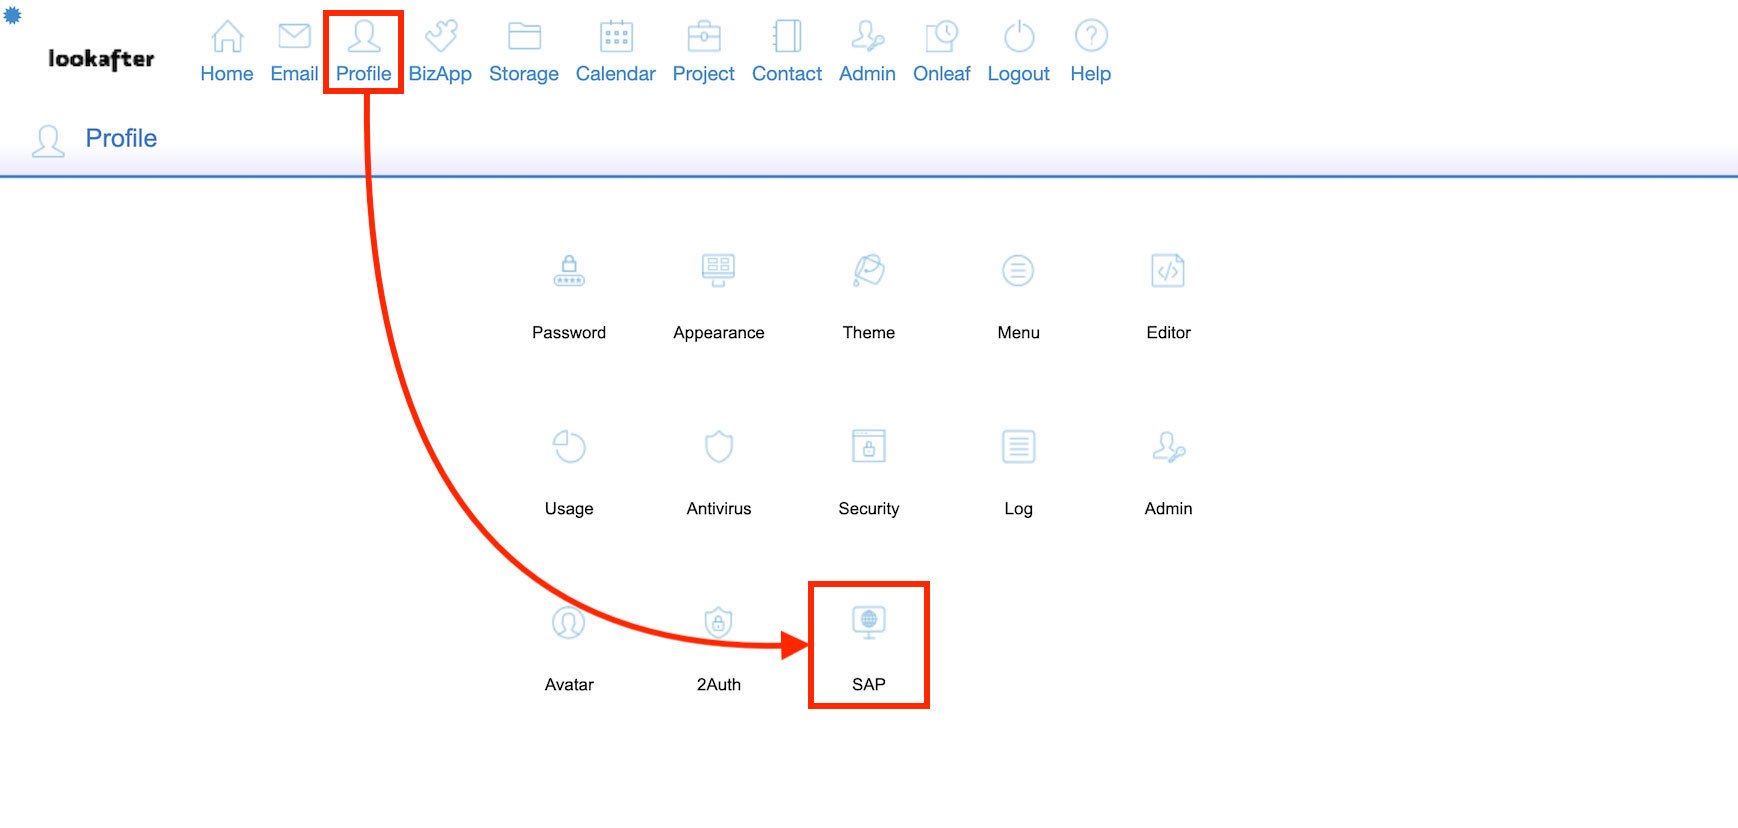View the Usage pie chart icon

[x=568, y=447]
